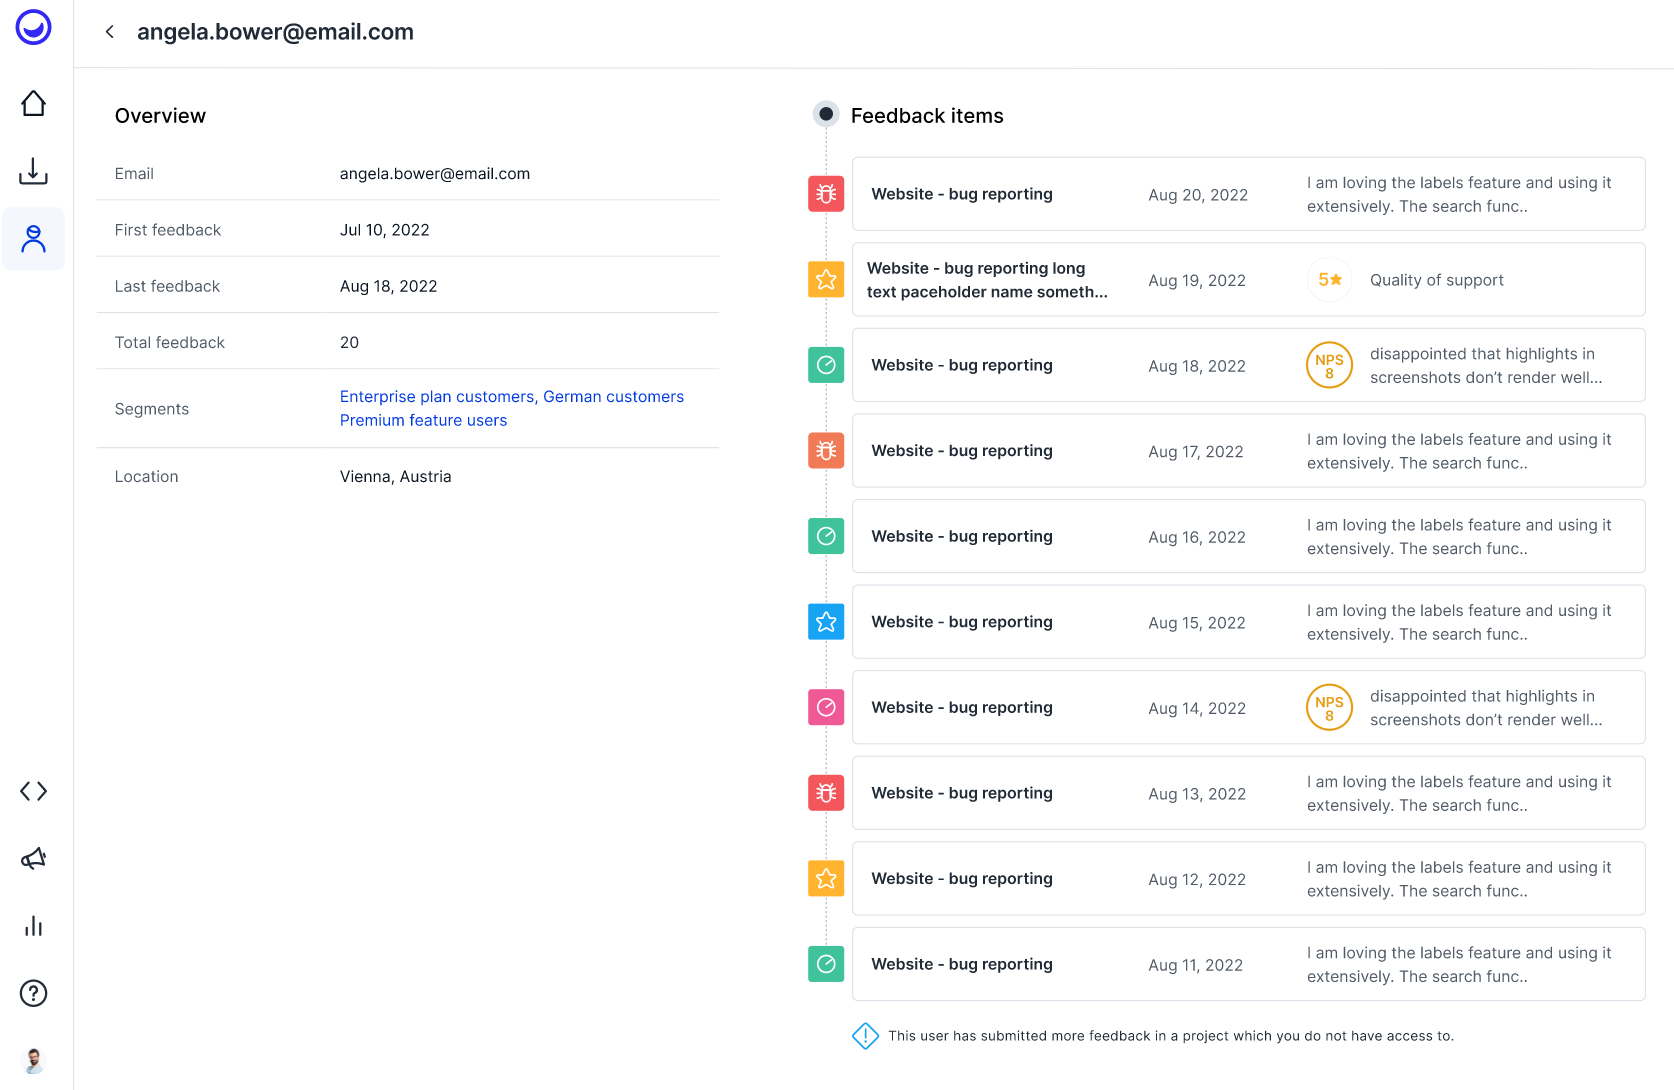Click the Last feedback date Aug 18, 2022
1674x1090 pixels.
click(389, 286)
